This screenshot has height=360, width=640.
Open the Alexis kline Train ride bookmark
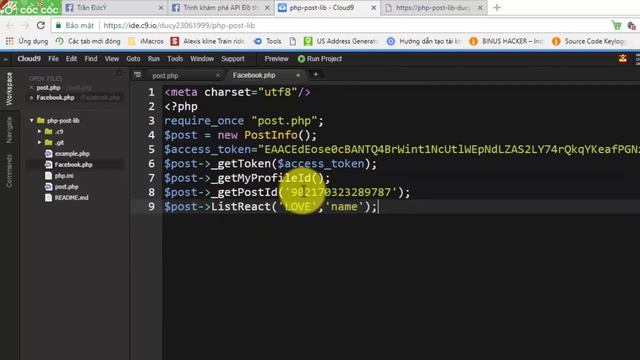click(x=207, y=41)
